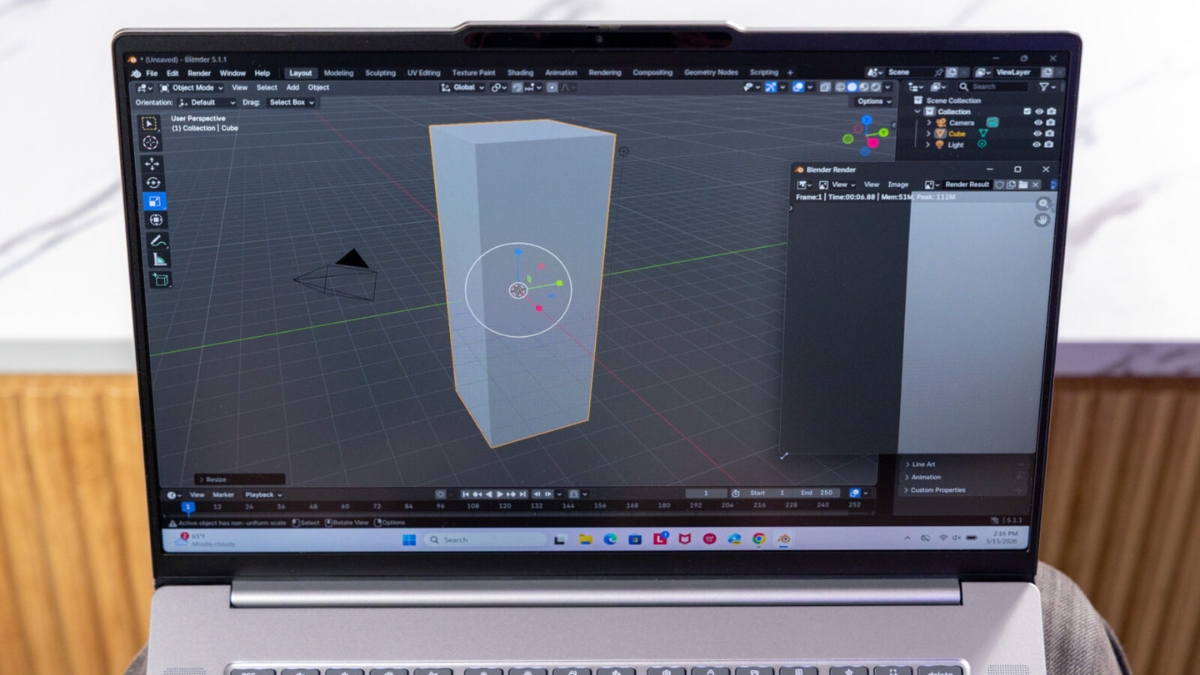Image resolution: width=1200 pixels, height=675 pixels.
Task: Pick the Add Cube tool icon
Action: [160, 280]
